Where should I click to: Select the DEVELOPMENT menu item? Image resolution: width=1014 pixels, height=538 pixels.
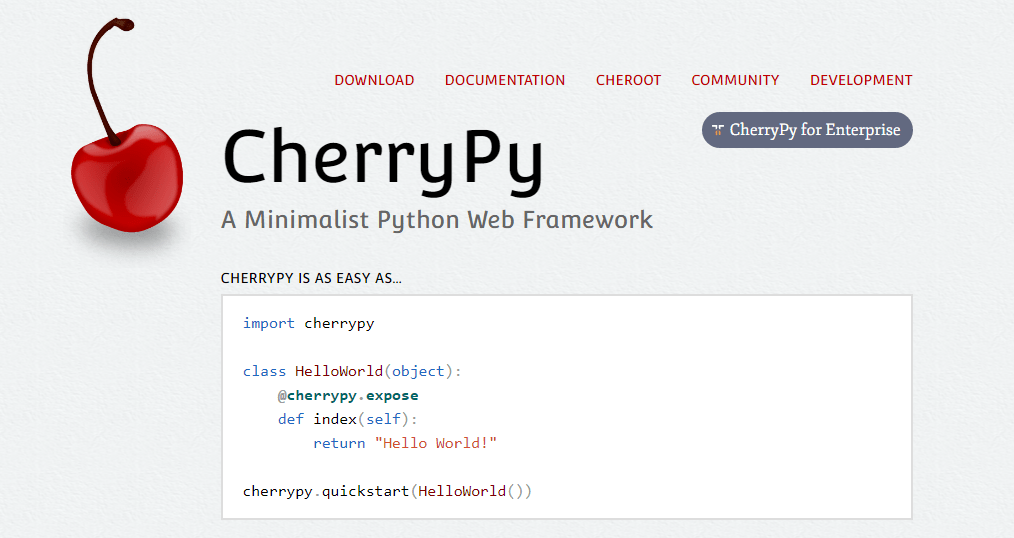pos(861,80)
